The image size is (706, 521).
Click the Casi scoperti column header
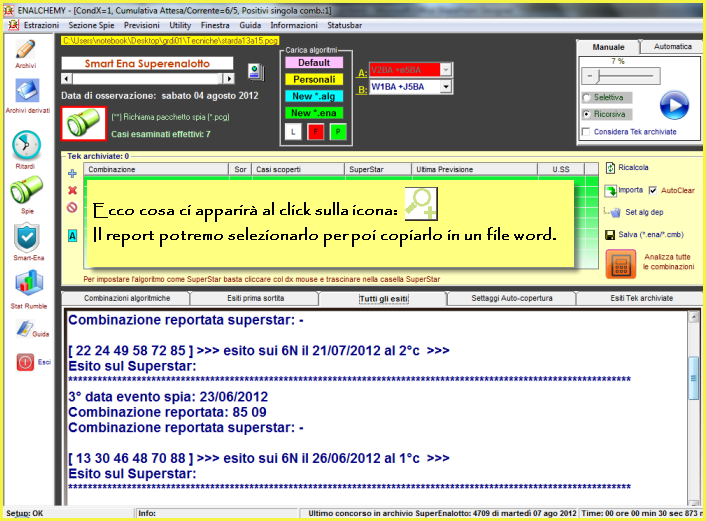pyautogui.click(x=298, y=169)
